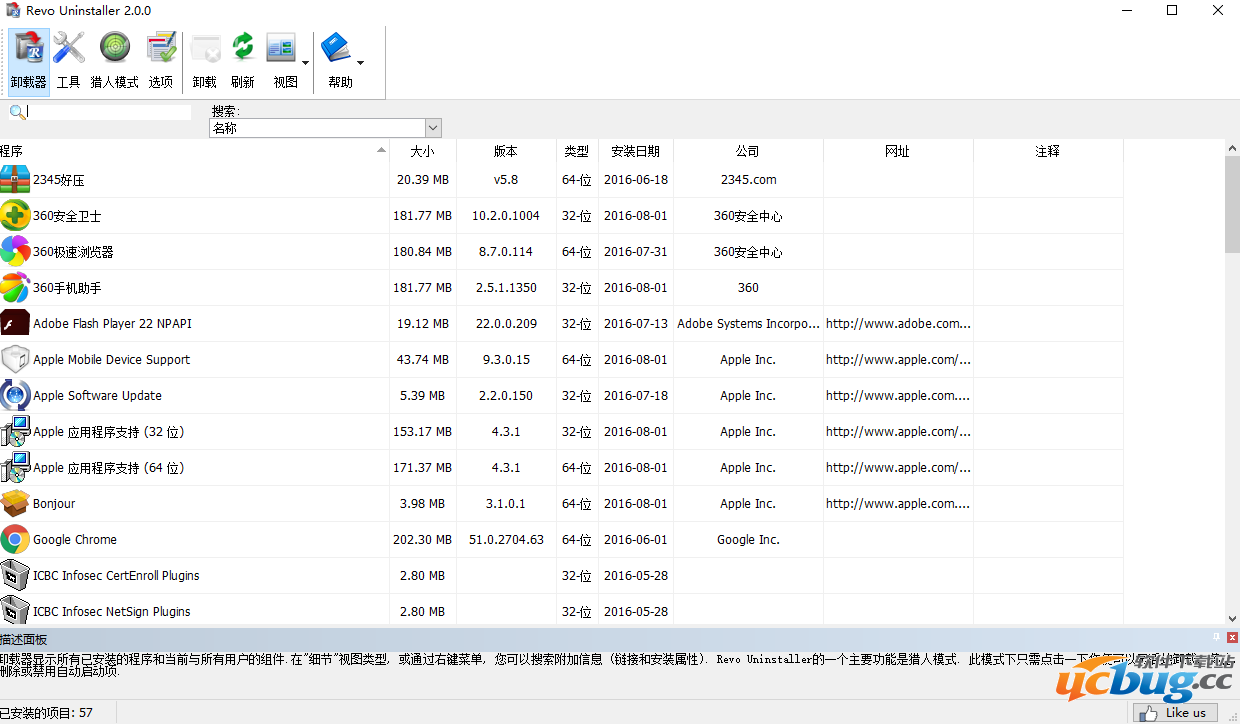Sort list by 安装日期 column header
Viewport: 1240px width, 724px height.
tap(635, 151)
